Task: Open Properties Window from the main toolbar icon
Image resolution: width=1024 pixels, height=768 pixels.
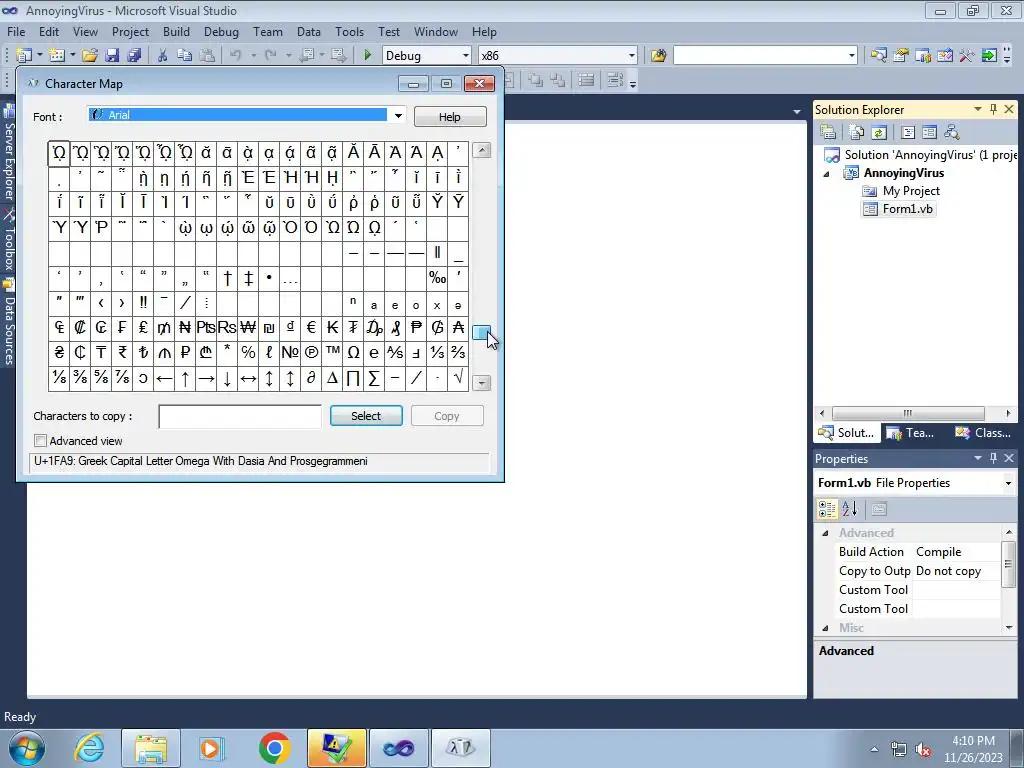Action: click(901, 56)
